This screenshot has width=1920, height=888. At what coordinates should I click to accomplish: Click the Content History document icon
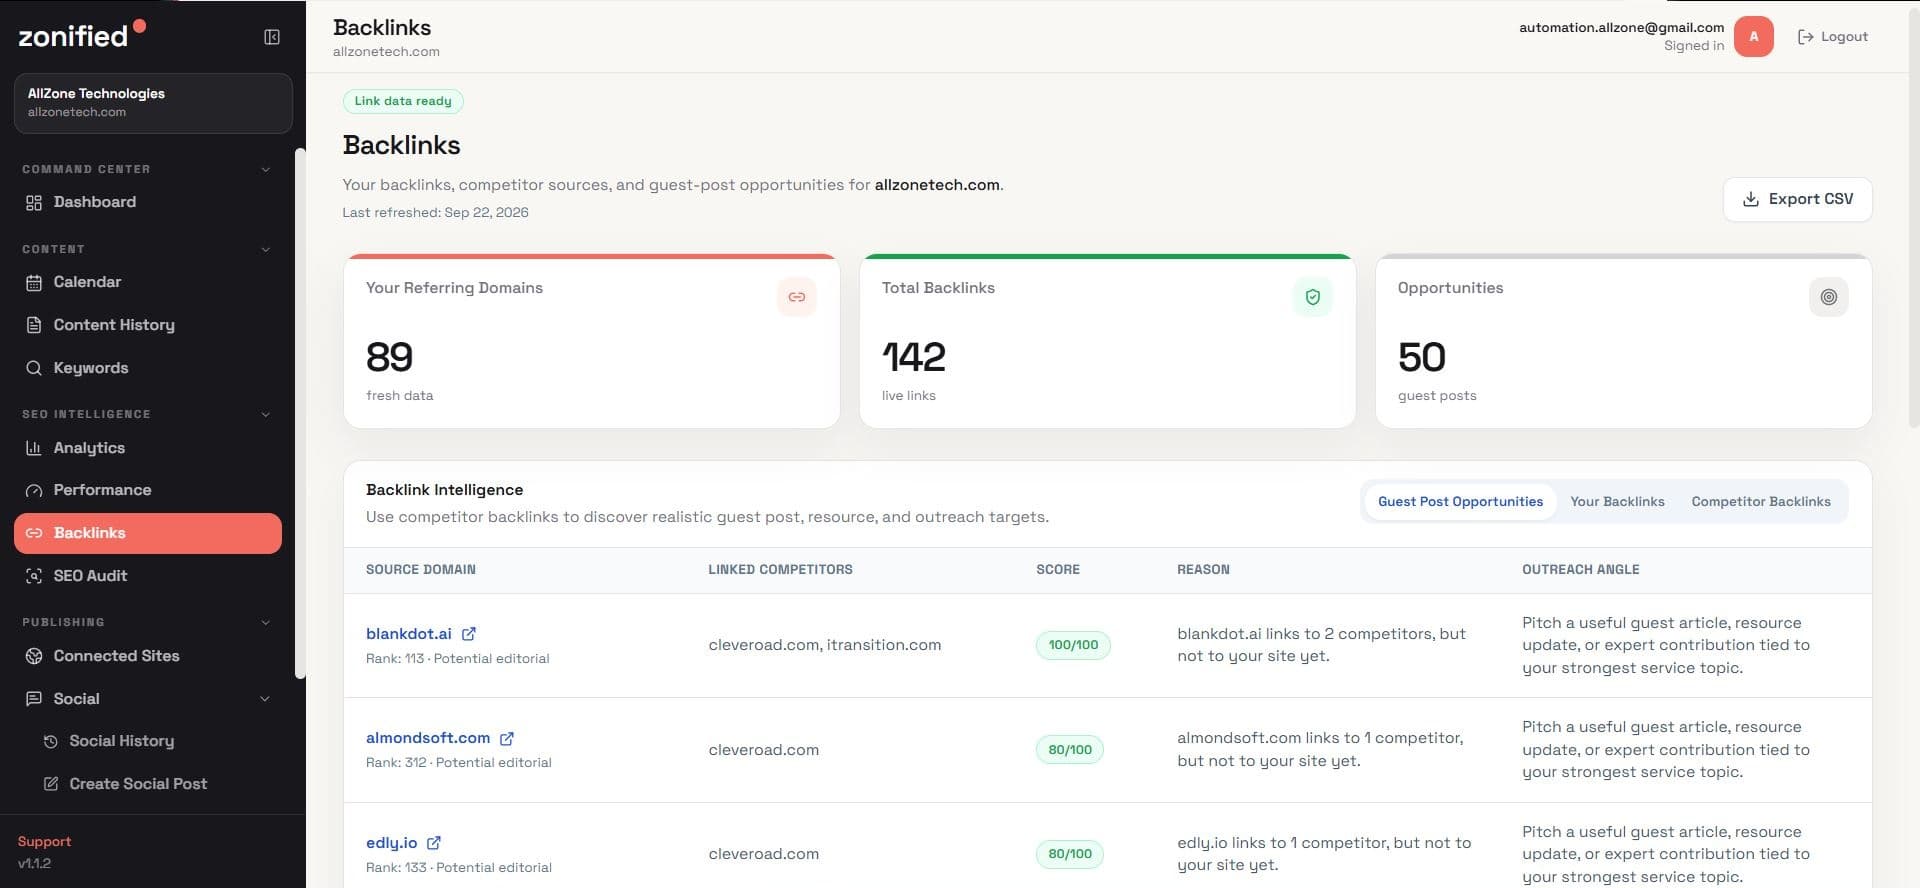pyautogui.click(x=34, y=325)
